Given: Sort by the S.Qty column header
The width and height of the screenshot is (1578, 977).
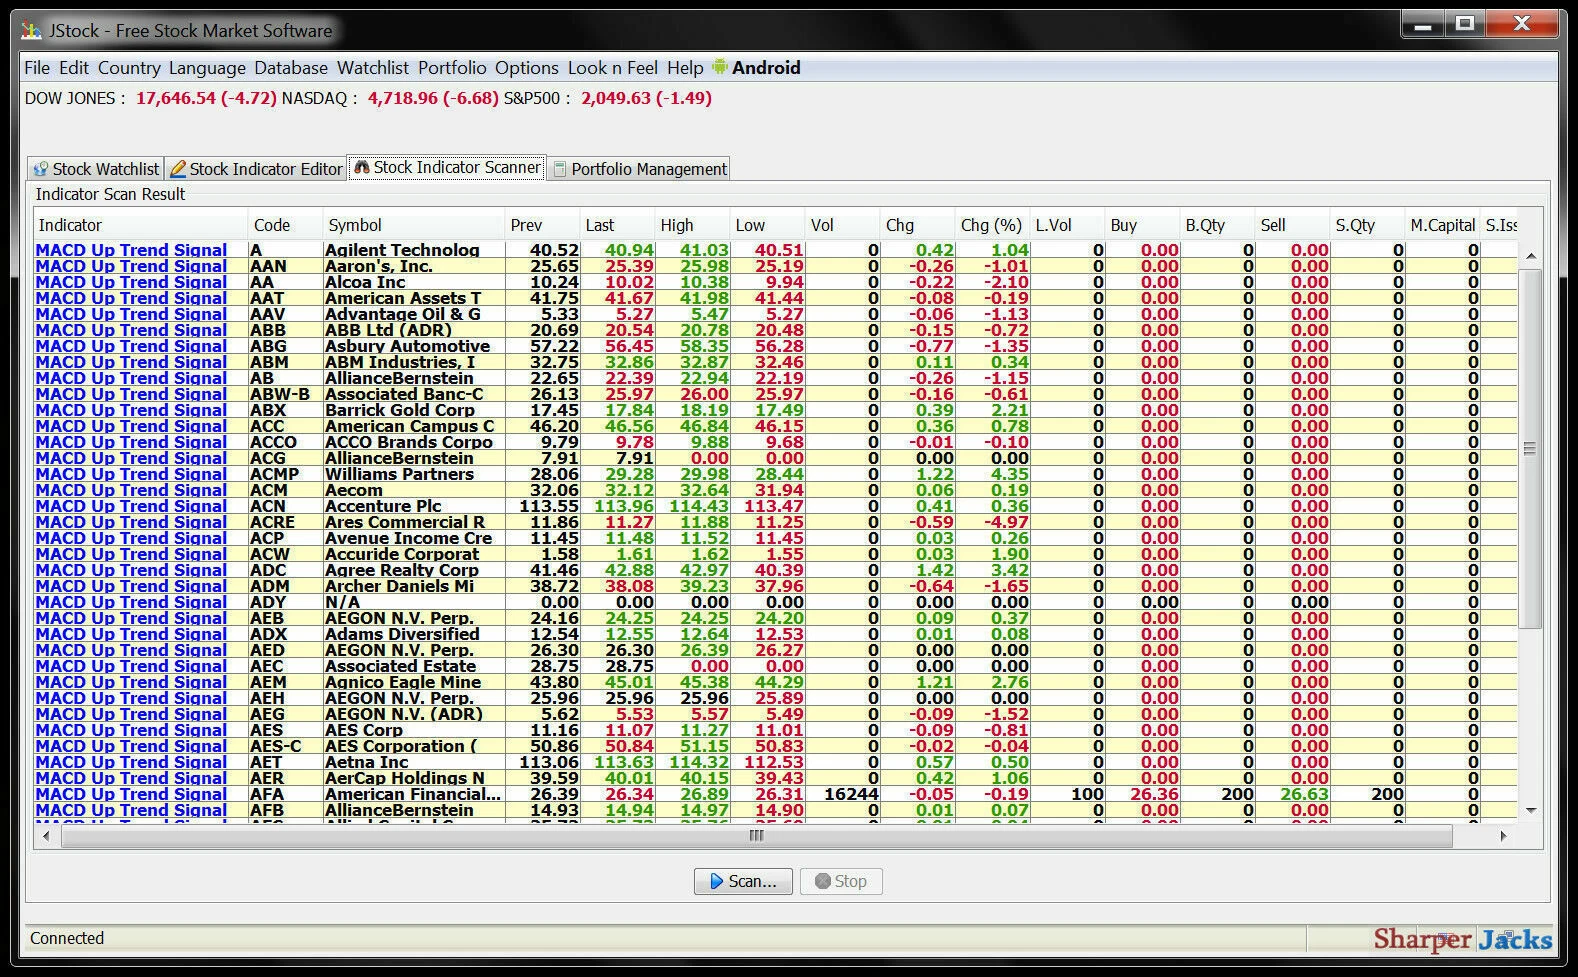Looking at the screenshot, I should tap(1368, 225).
